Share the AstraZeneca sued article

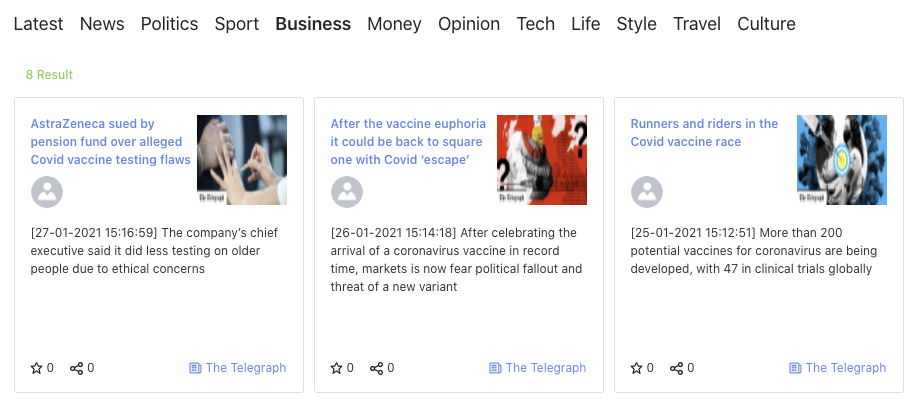pyautogui.click(x=76, y=368)
